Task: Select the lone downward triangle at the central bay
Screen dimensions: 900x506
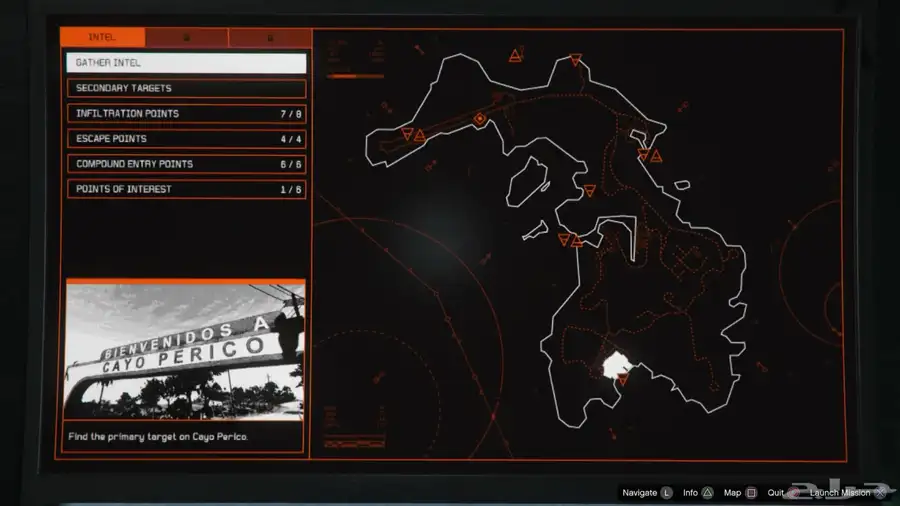Action: (589, 190)
